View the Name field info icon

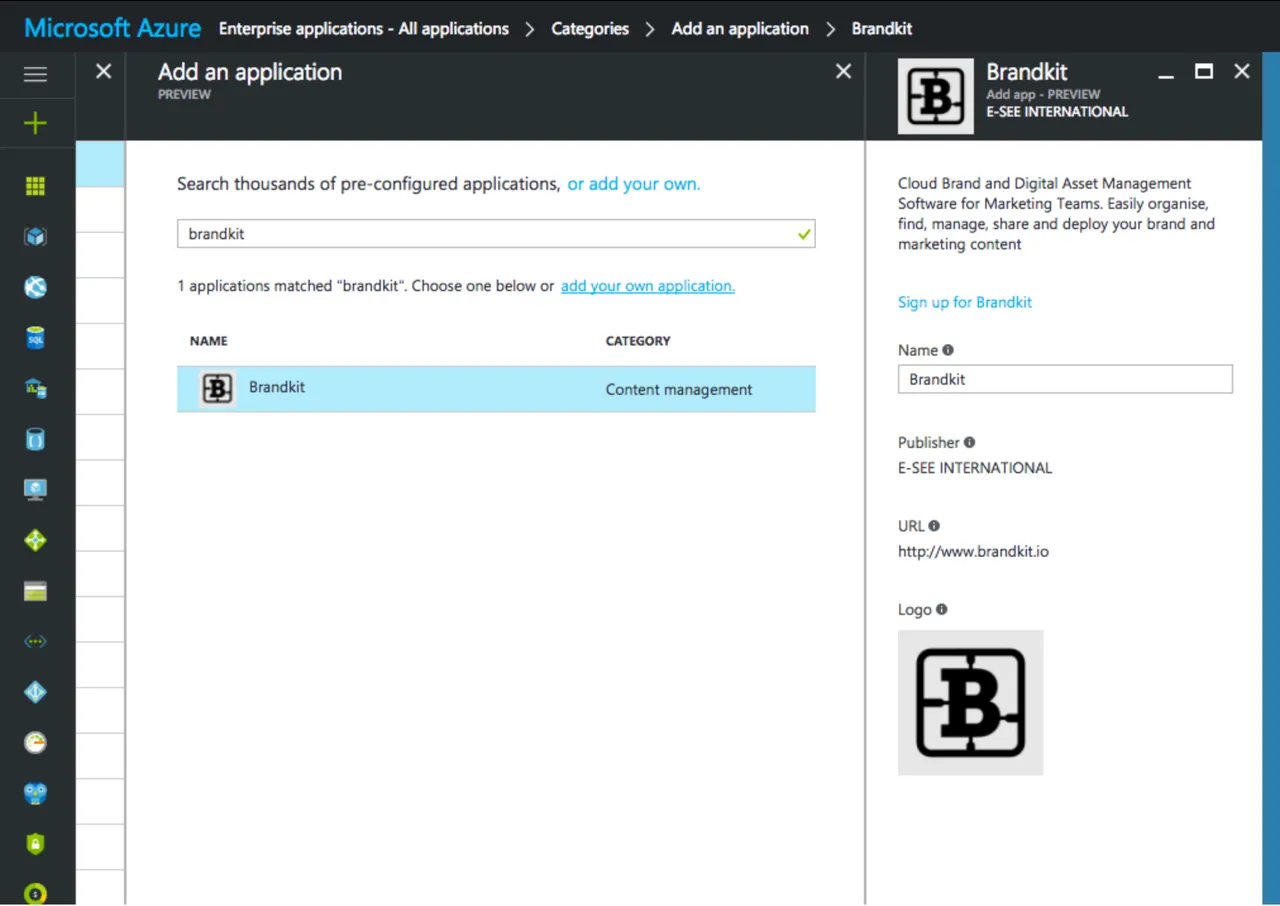[x=949, y=350]
